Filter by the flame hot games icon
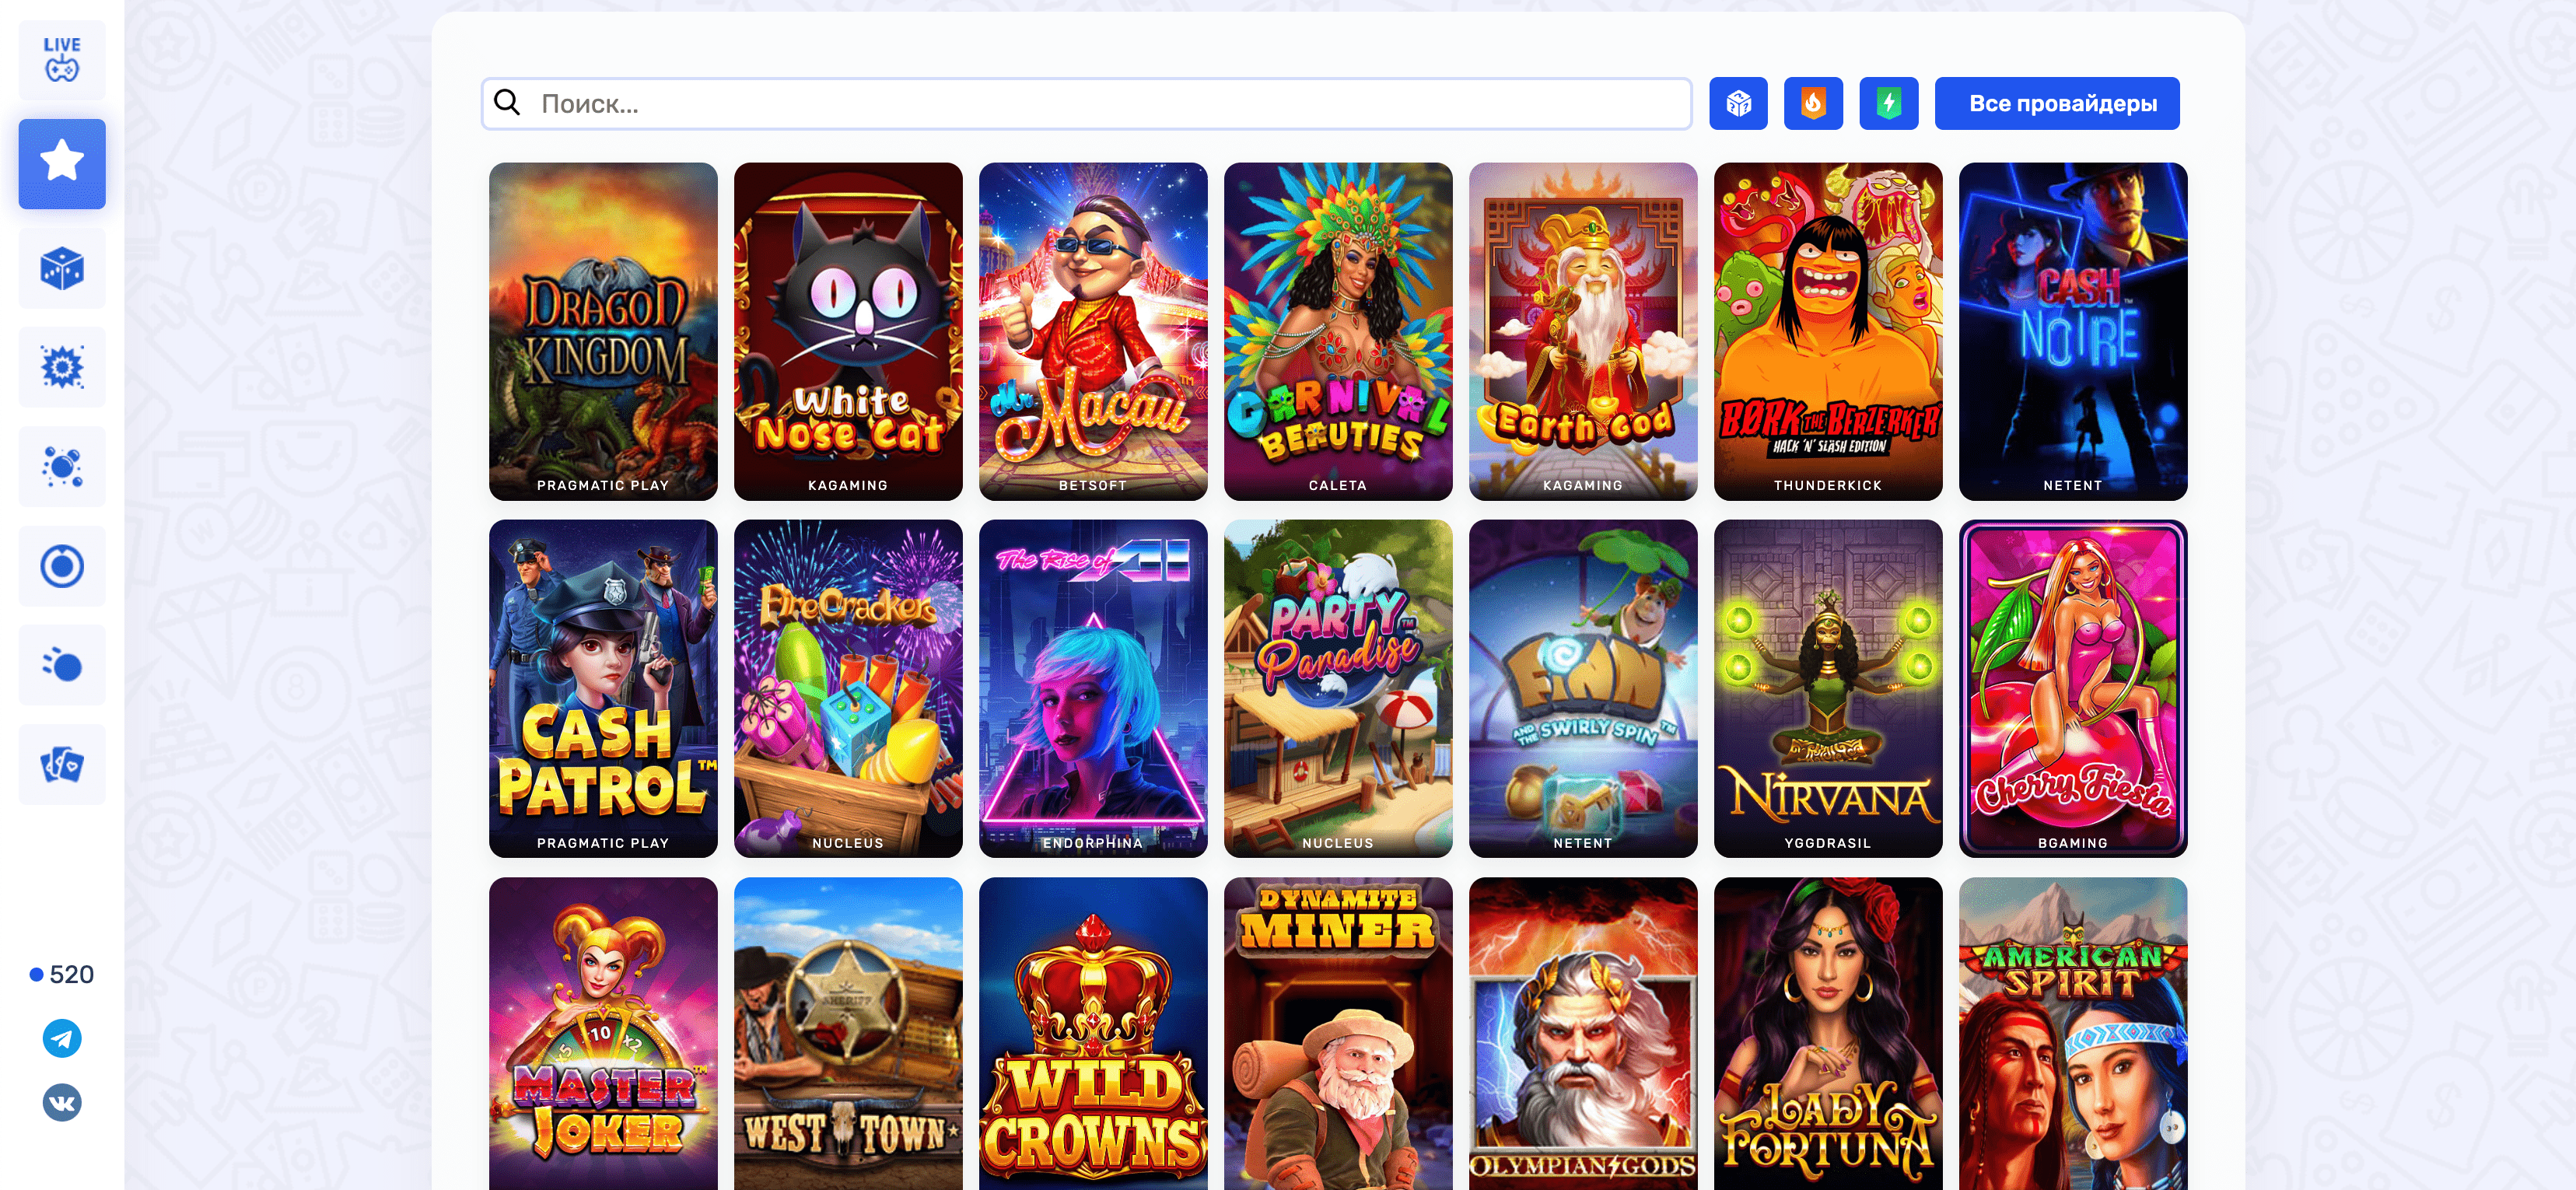This screenshot has width=2576, height=1190. [1813, 103]
